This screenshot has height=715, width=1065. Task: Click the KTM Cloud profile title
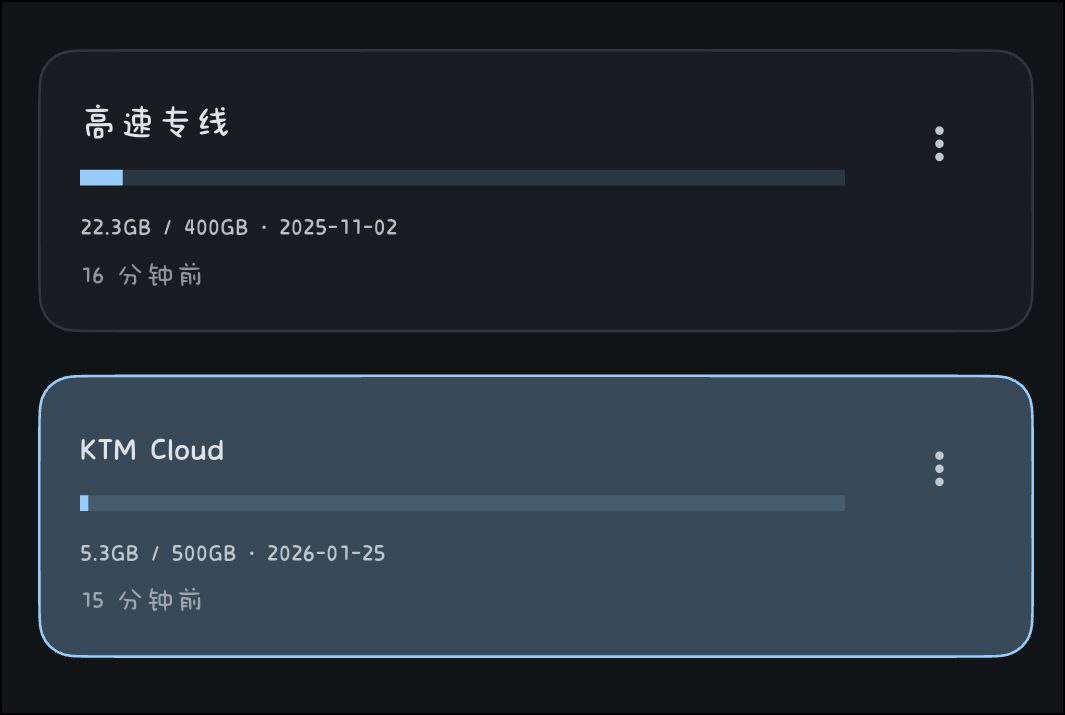click(152, 450)
